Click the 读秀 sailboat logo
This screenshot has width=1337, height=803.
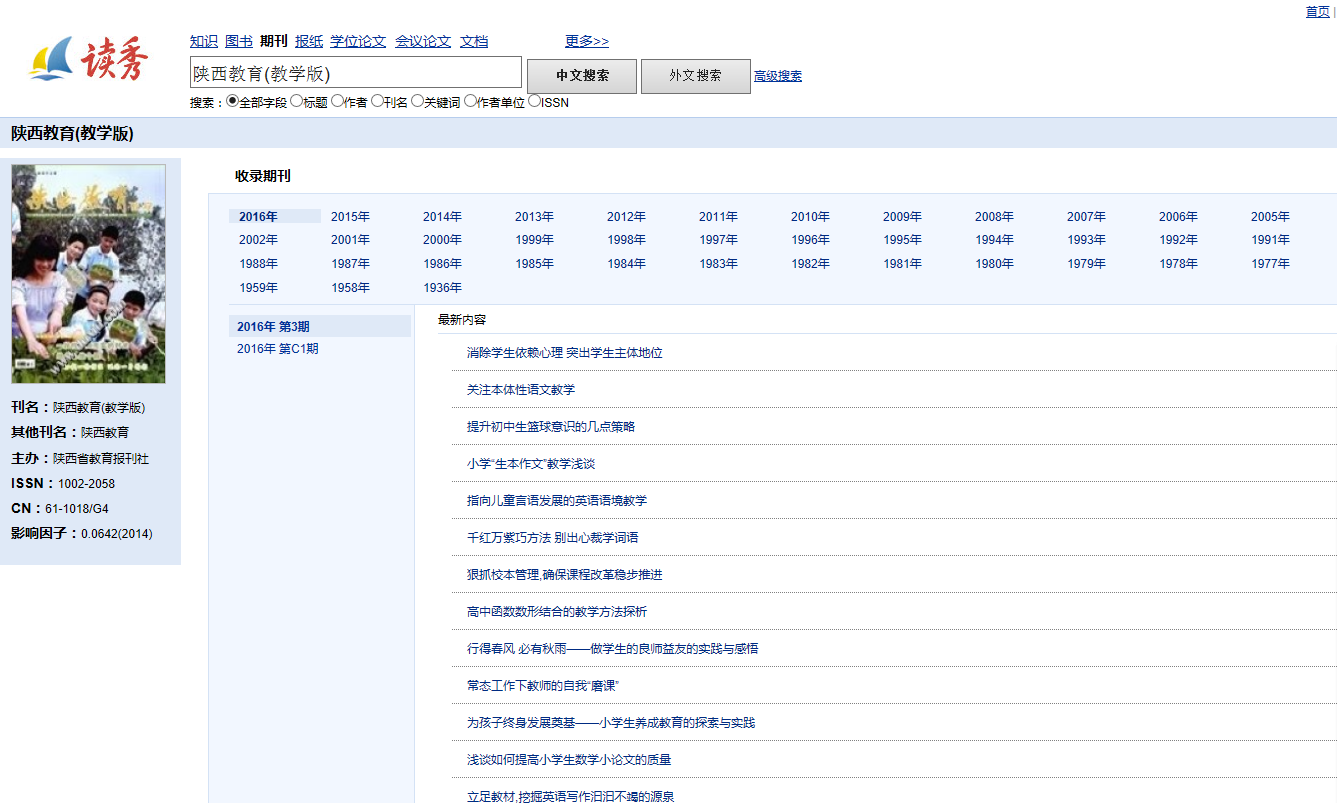pos(88,61)
